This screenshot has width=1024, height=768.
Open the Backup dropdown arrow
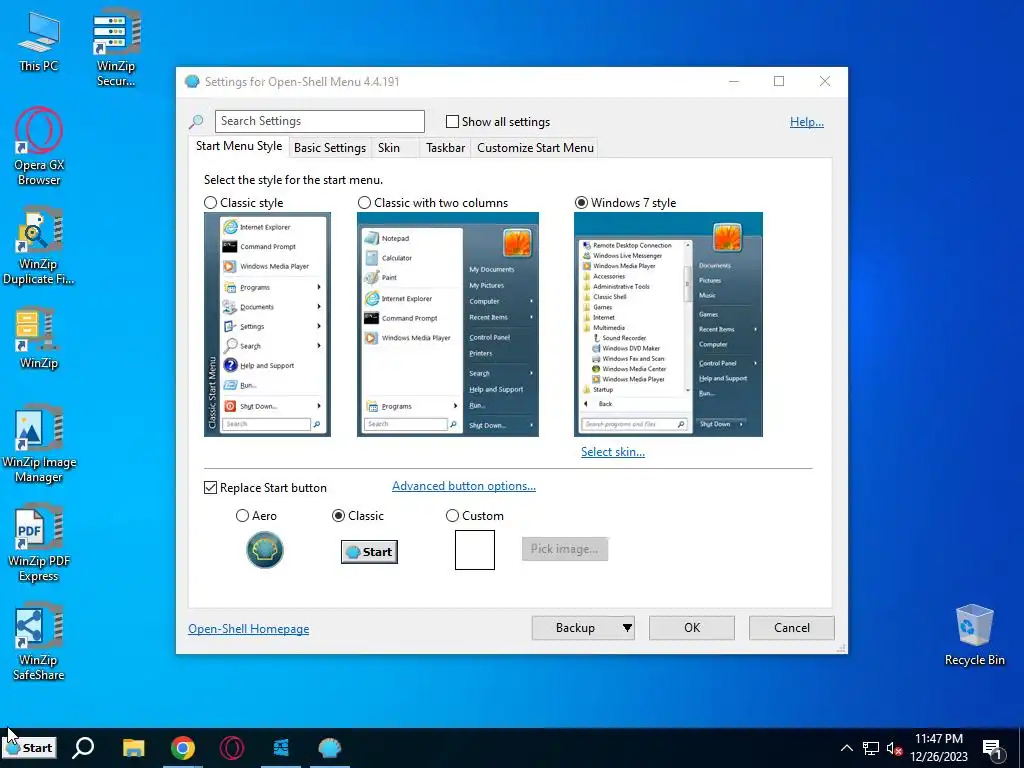point(627,628)
